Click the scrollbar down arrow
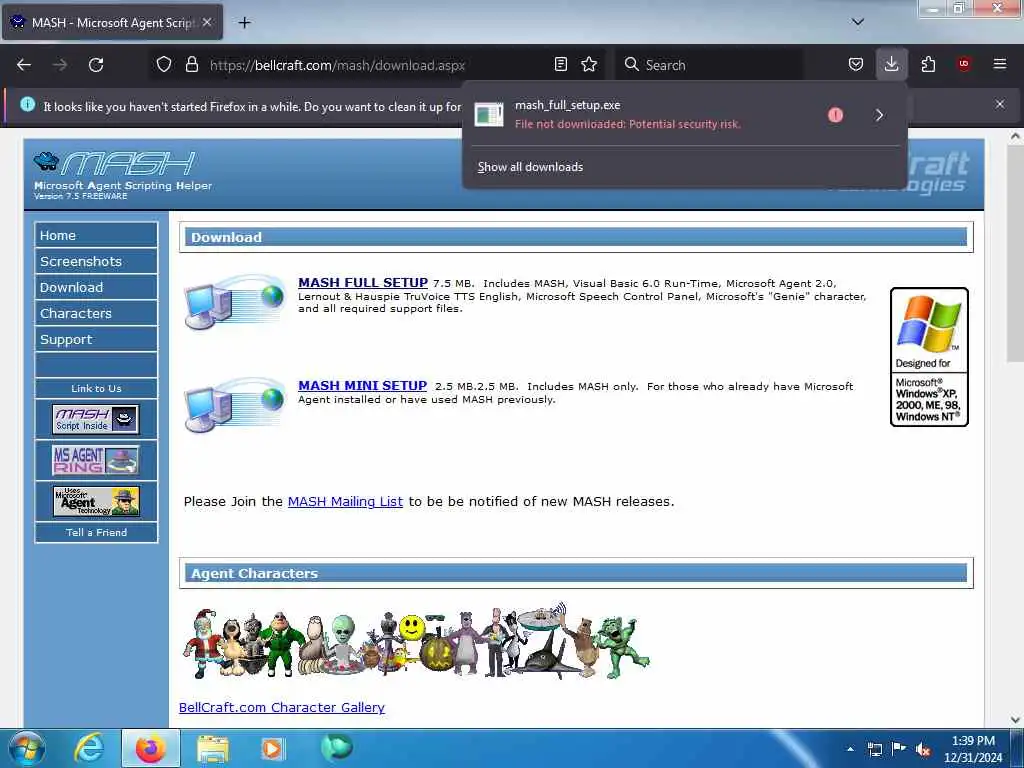 pyautogui.click(x=1015, y=720)
